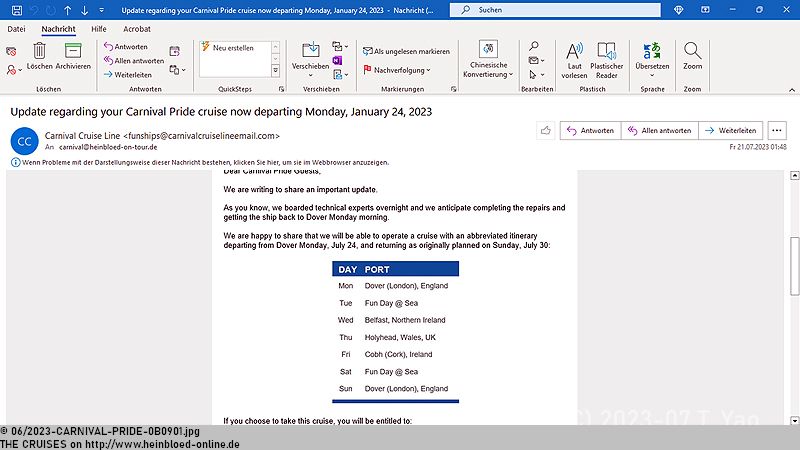Click the Find magnifier in Bearbeiten group
Image resolution: width=800 pixels, height=450 pixels.
click(x=534, y=46)
